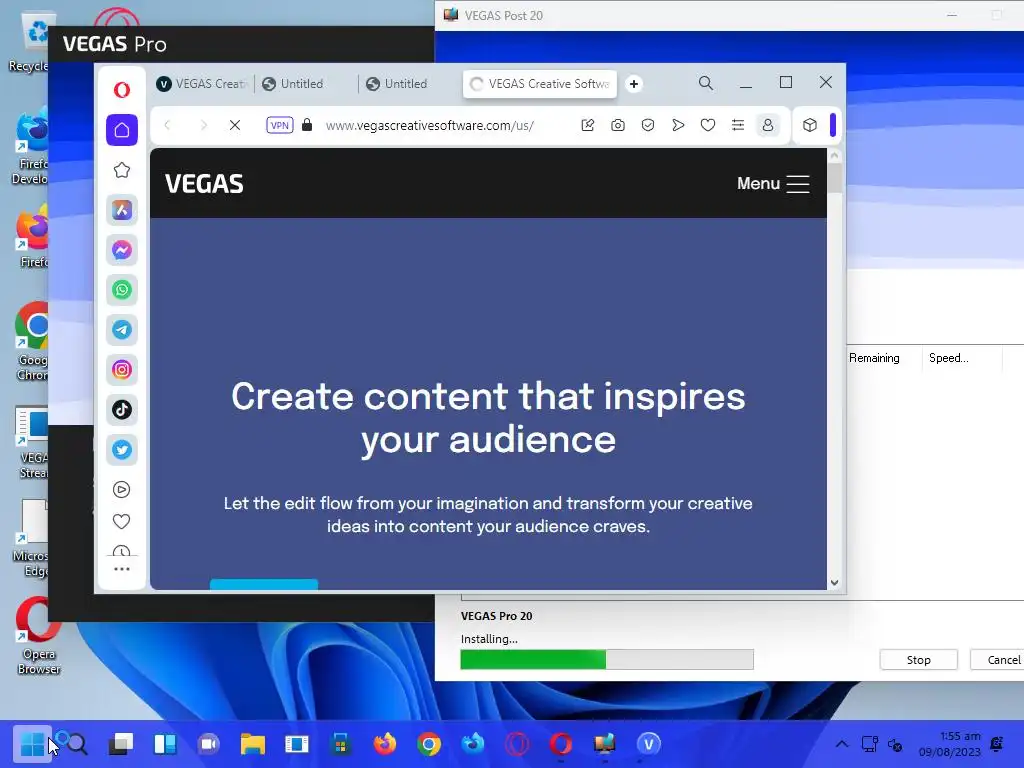The image size is (1024, 768).
Task: Toggle the VPN badge in address bar
Action: (280, 125)
